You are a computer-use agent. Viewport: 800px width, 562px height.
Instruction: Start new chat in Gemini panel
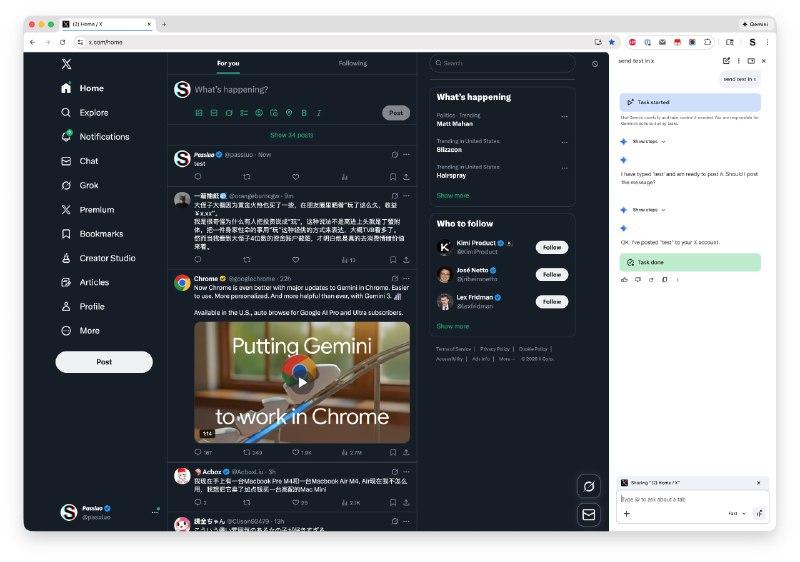[726, 61]
